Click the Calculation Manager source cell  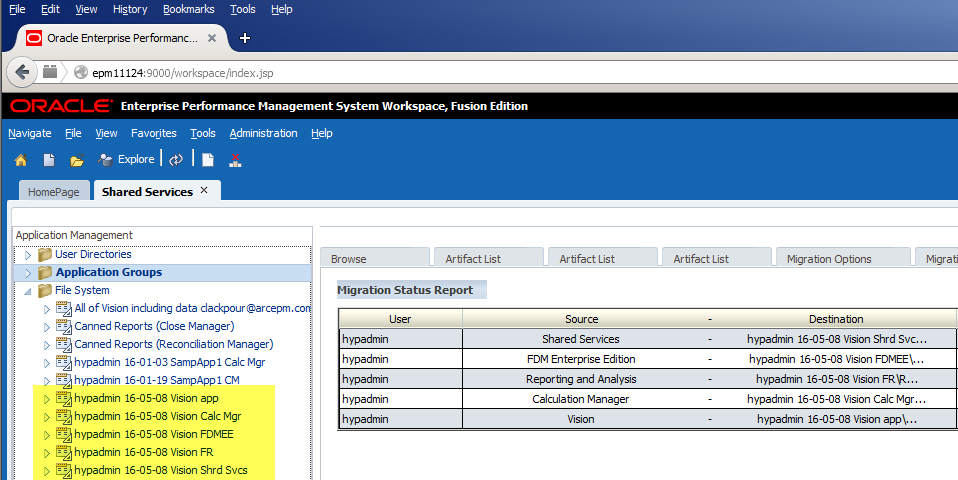click(x=581, y=399)
